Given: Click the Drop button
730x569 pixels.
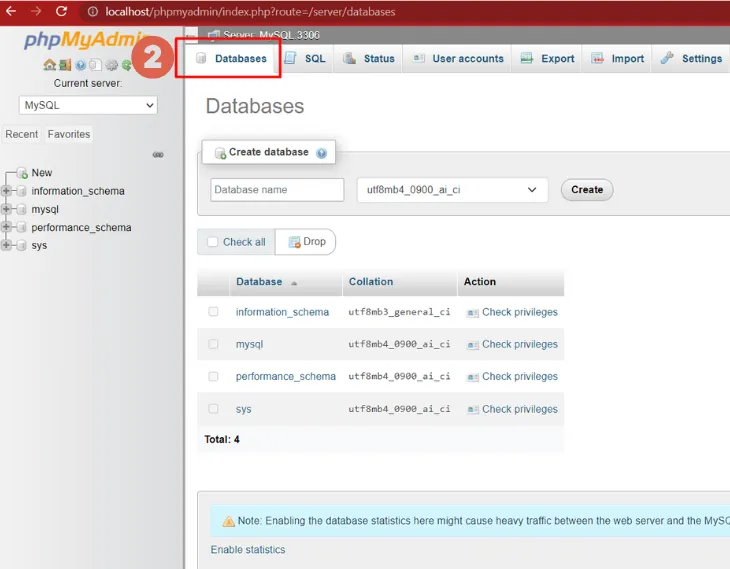Looking at the screenshot, I should click(x=305, y=242).
